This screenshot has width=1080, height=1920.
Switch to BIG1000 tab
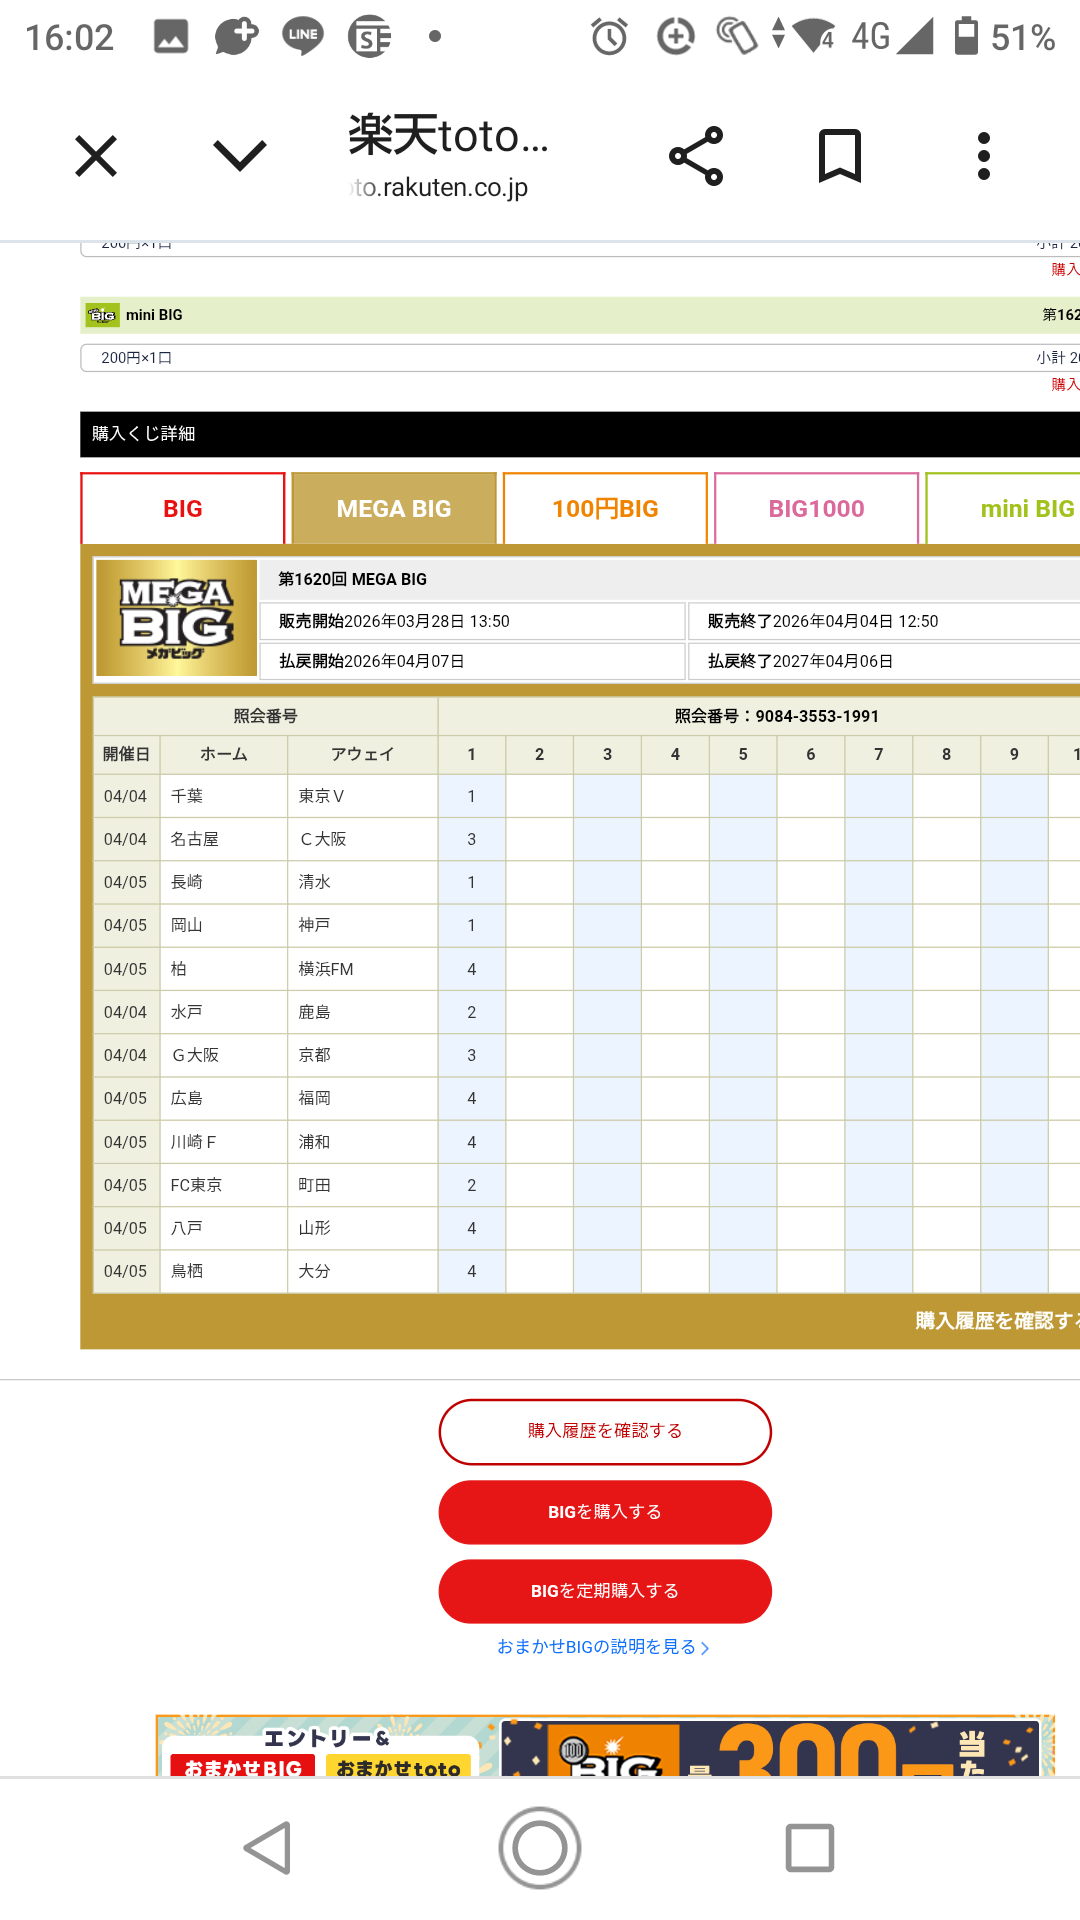(816, 509)
